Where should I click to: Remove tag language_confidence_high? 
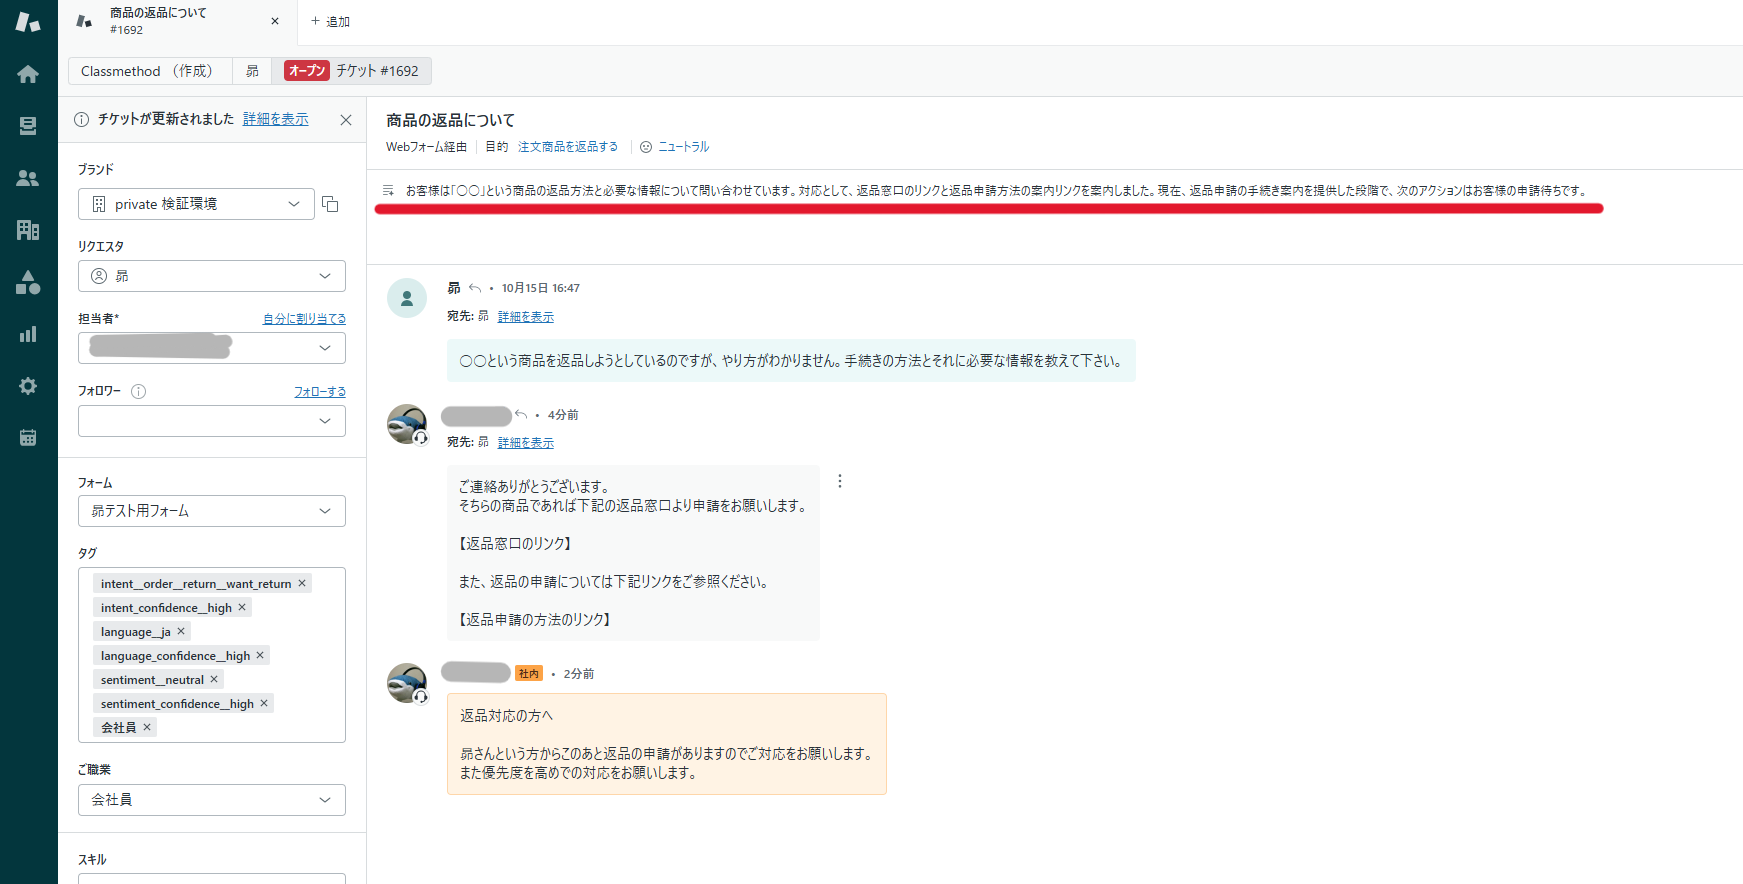tap(260, 655)
